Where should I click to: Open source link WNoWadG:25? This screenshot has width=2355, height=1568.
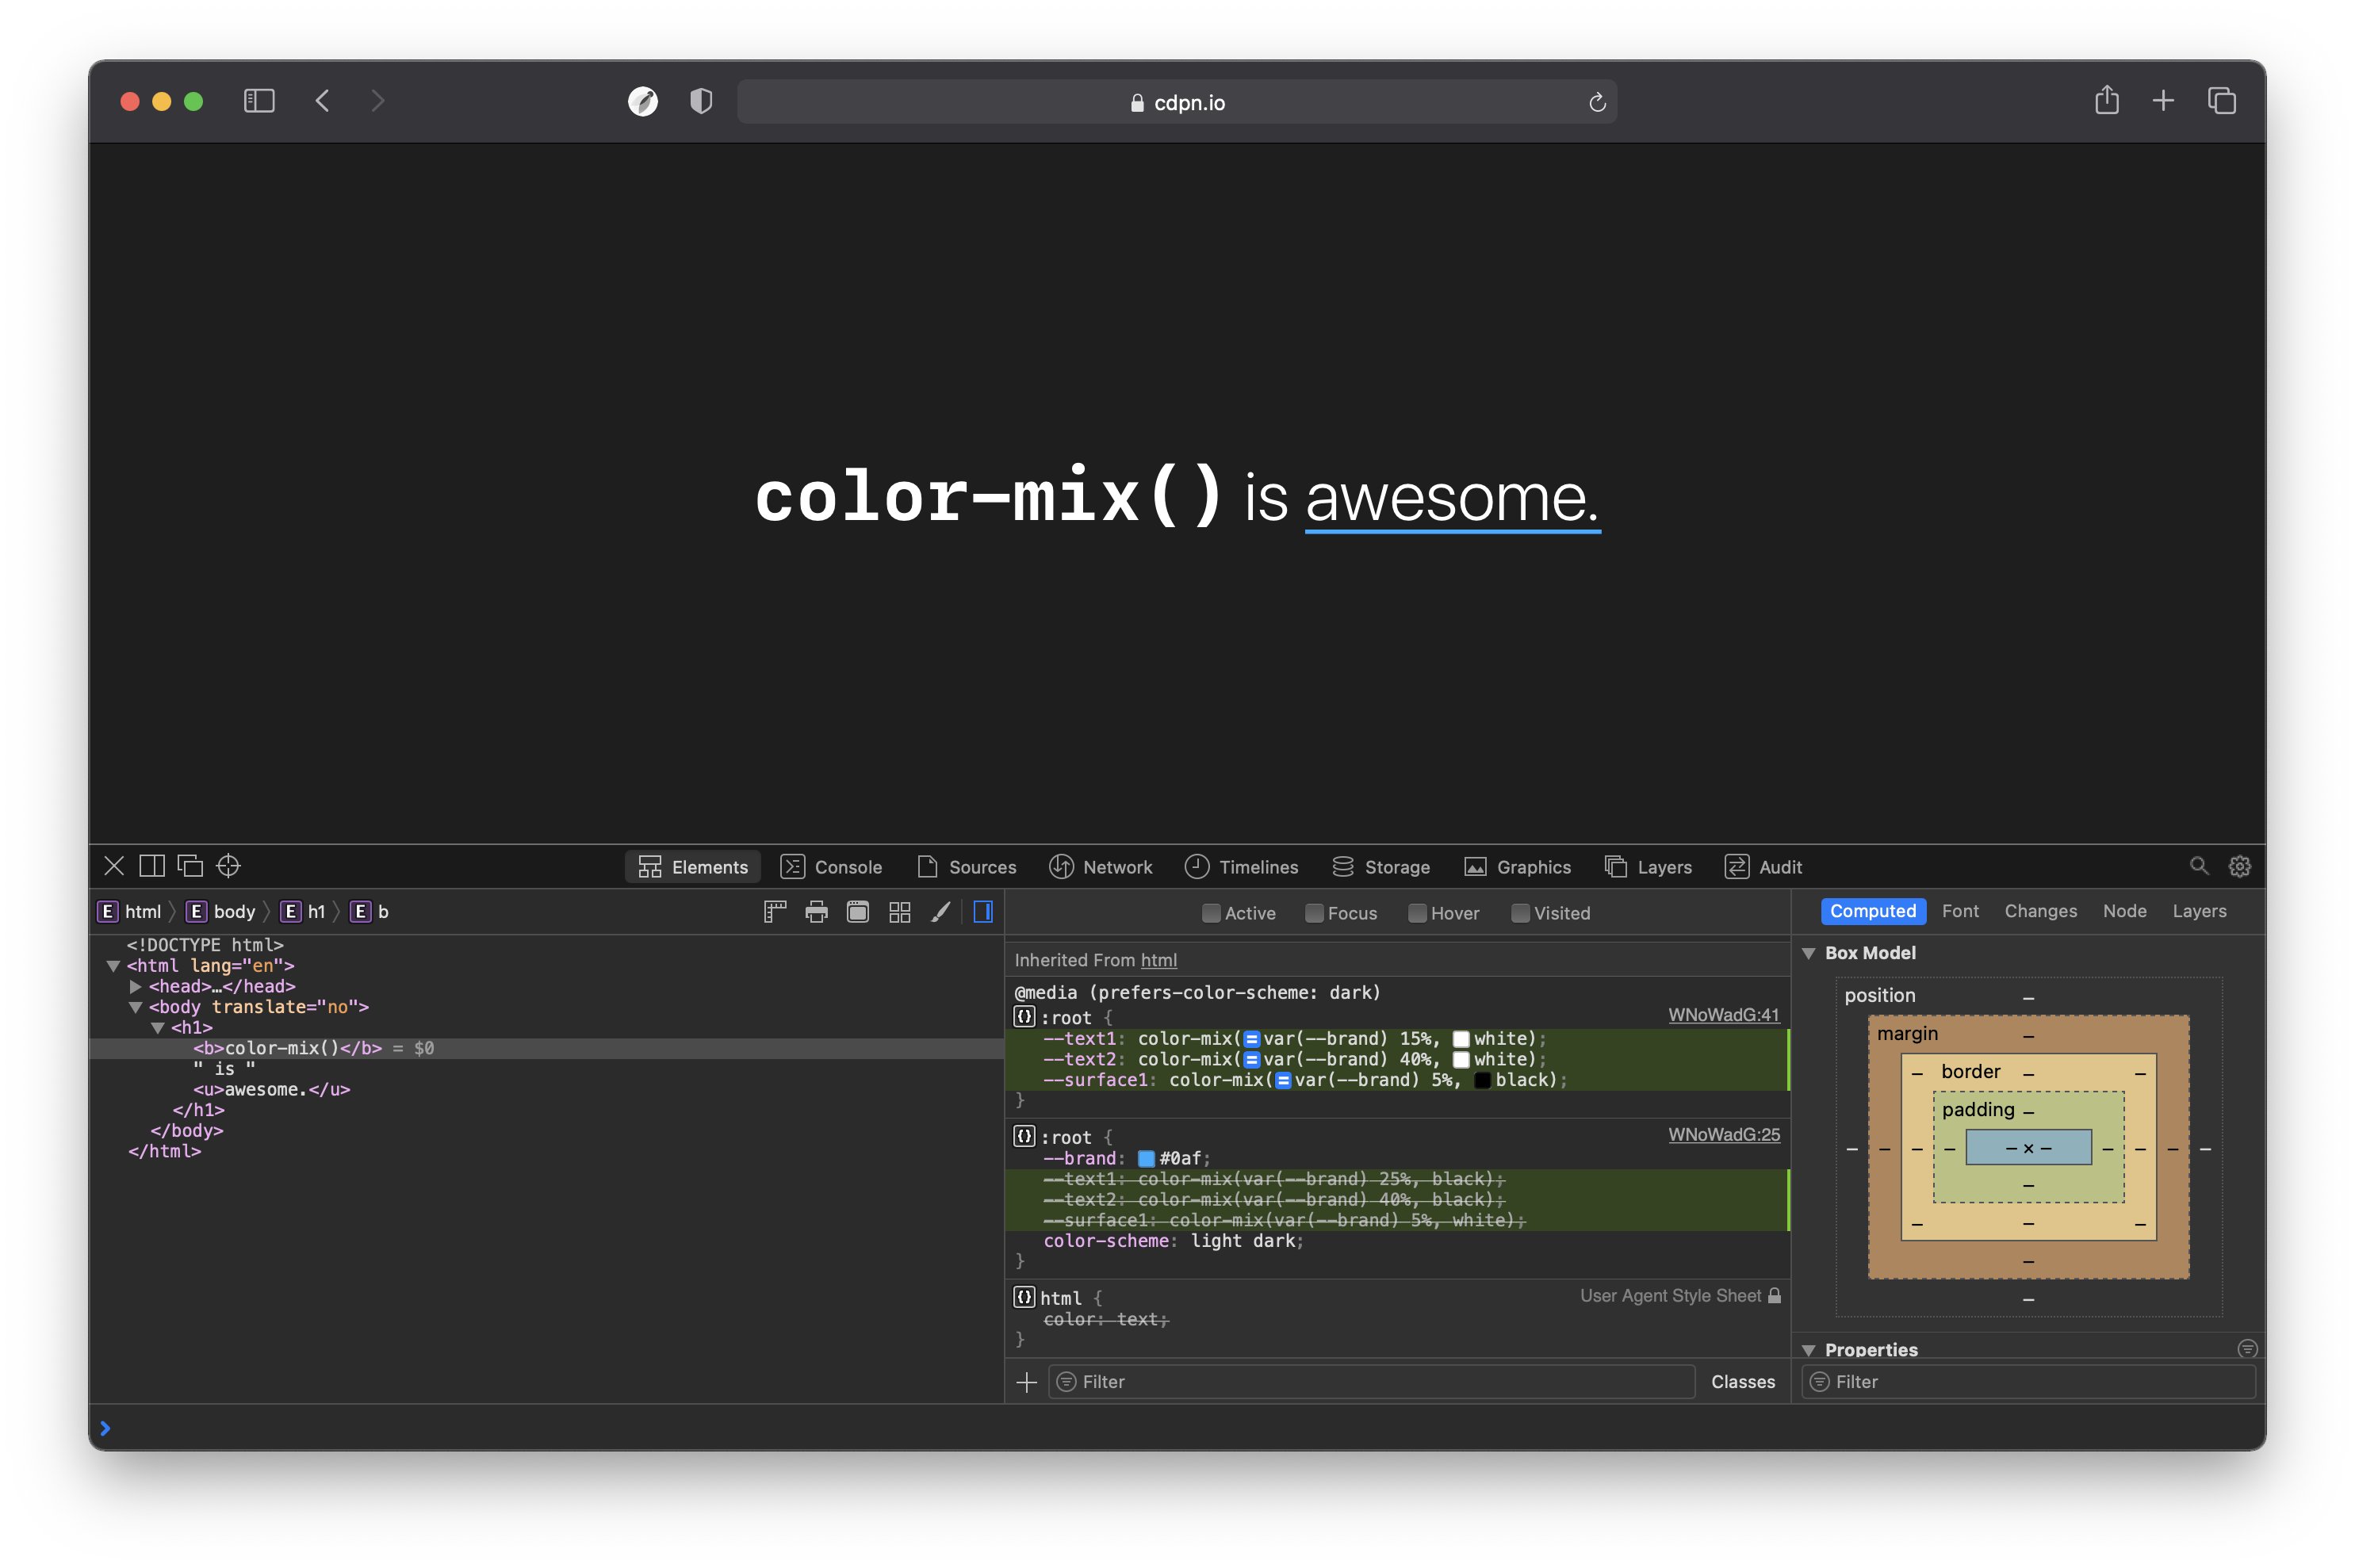pyautogui.click(x=1723, y=1135)
